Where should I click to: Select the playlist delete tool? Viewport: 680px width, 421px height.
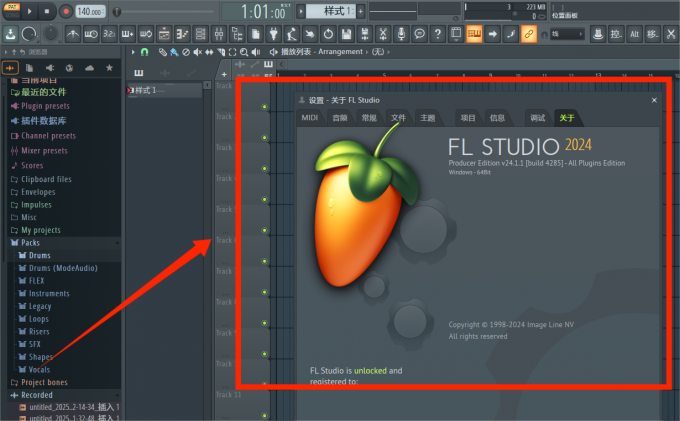pos(186,52)
